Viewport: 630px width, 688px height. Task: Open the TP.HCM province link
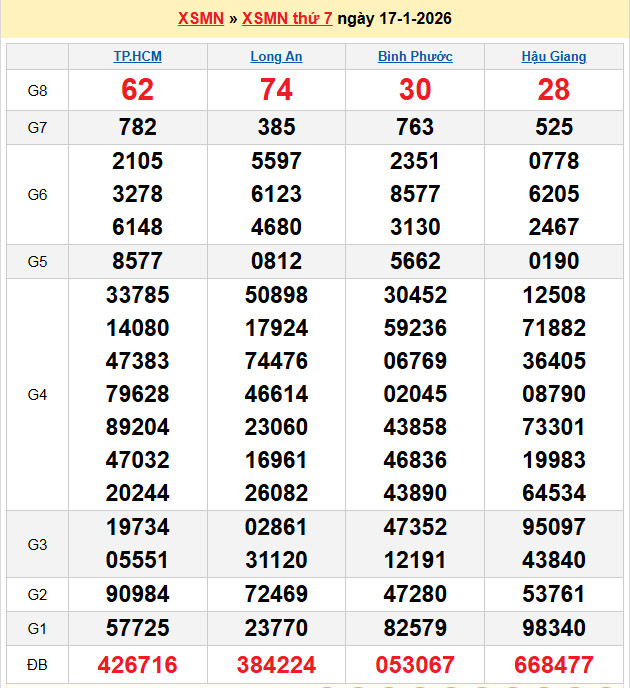(x=137, y=57)
